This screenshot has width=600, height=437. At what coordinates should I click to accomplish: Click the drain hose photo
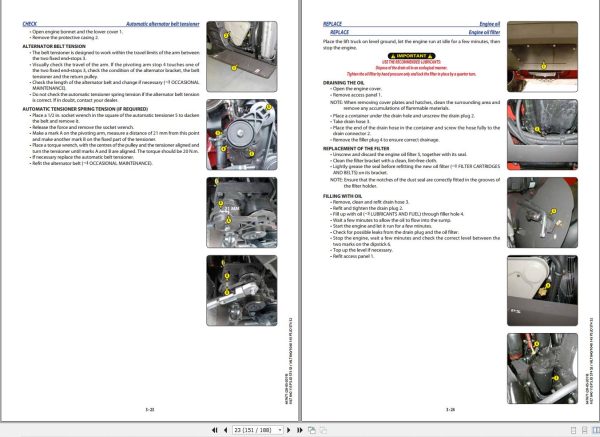click(542, 212)
